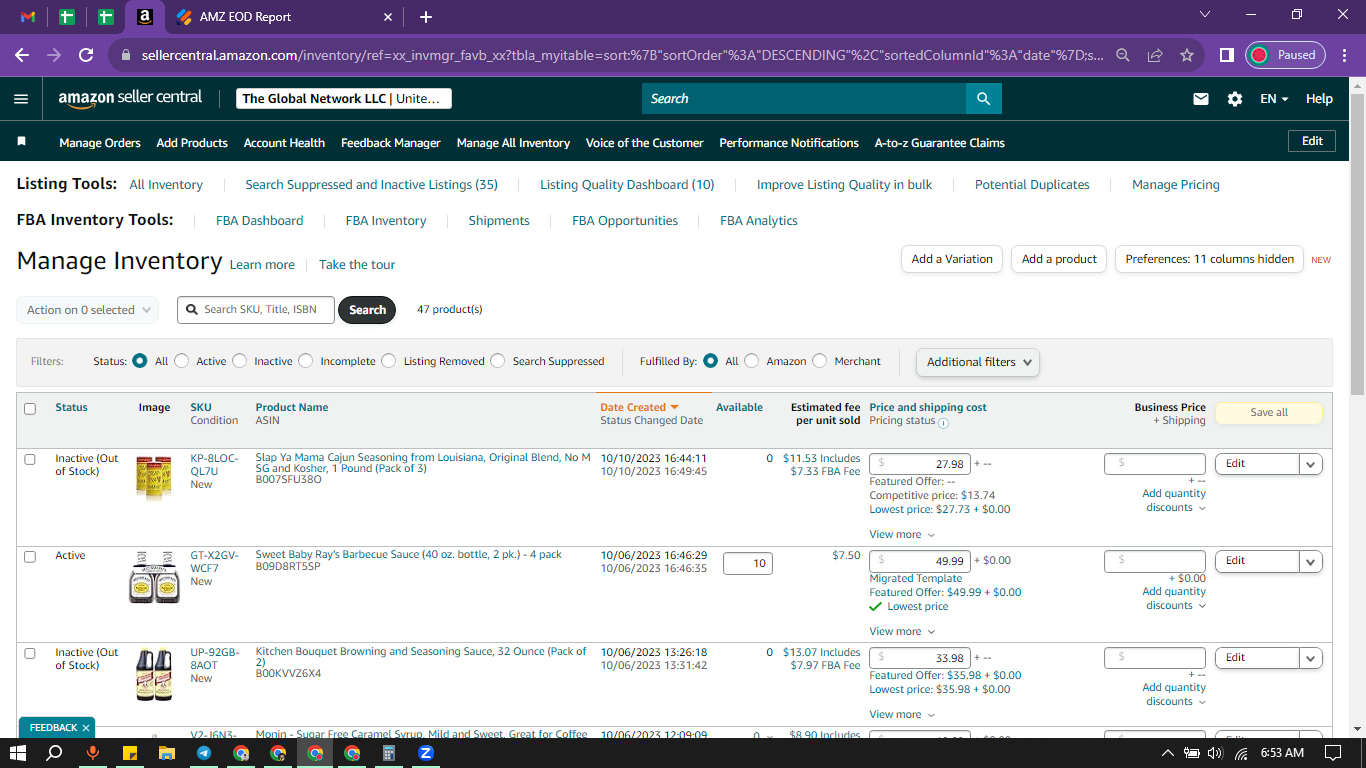Open the Windows notification center
Viewport: 1366px width, 768px height.
1332,753
